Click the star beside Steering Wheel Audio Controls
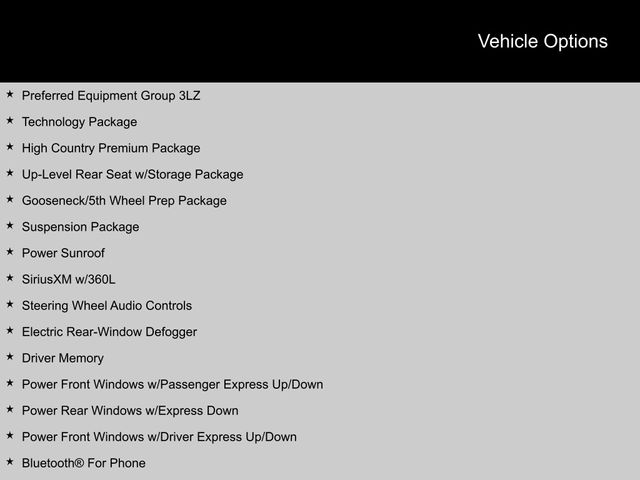640x480 pixels. (9, 305)
